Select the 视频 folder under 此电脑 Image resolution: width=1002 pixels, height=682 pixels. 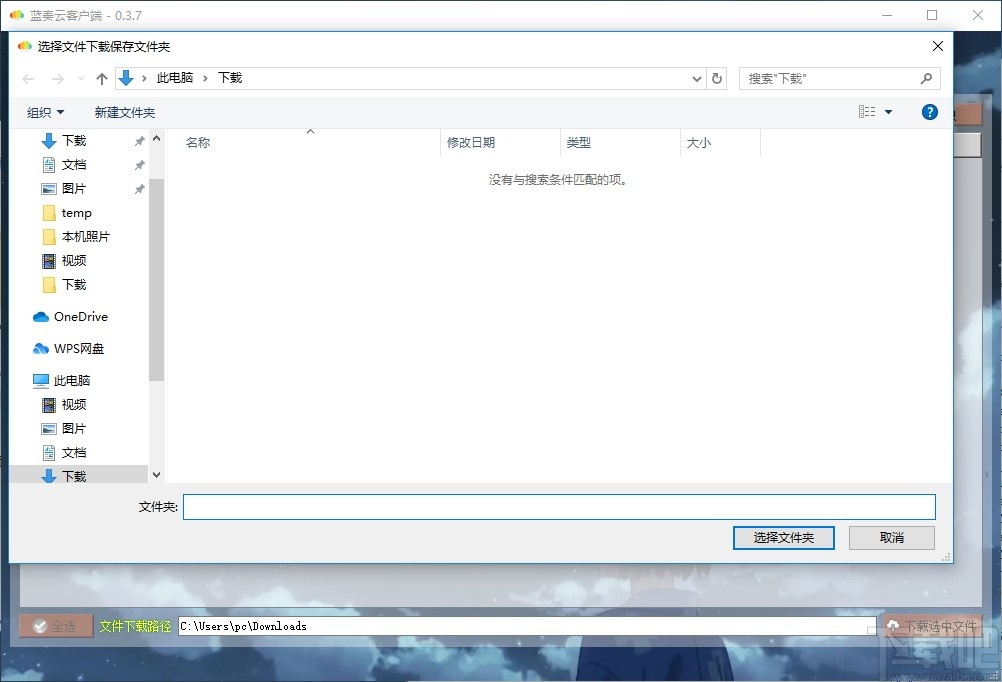73,404
